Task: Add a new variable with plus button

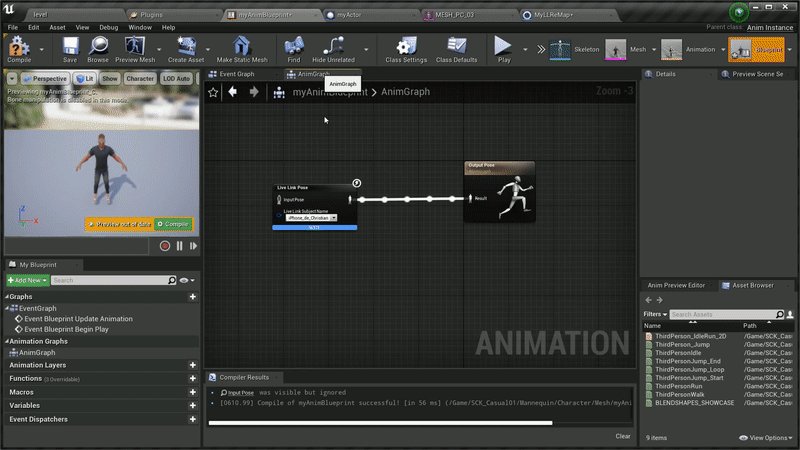Action: (192, 406)
